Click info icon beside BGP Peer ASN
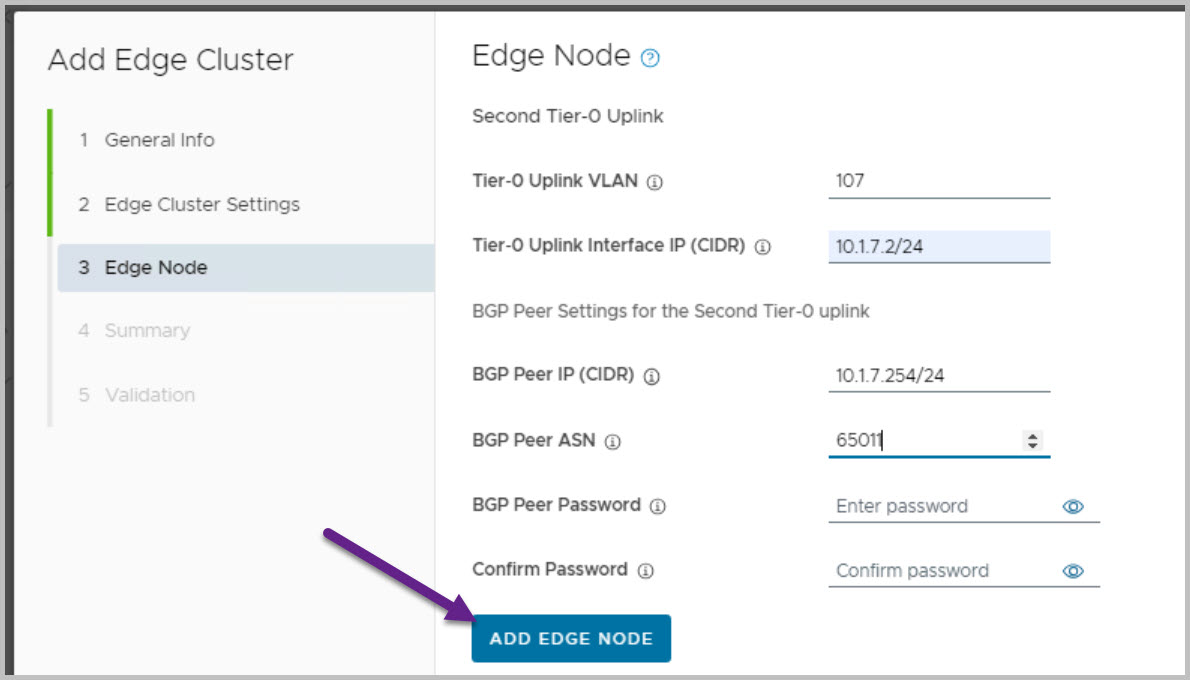1190x680 pixels. pyautogui.click(x=613, y=441)
